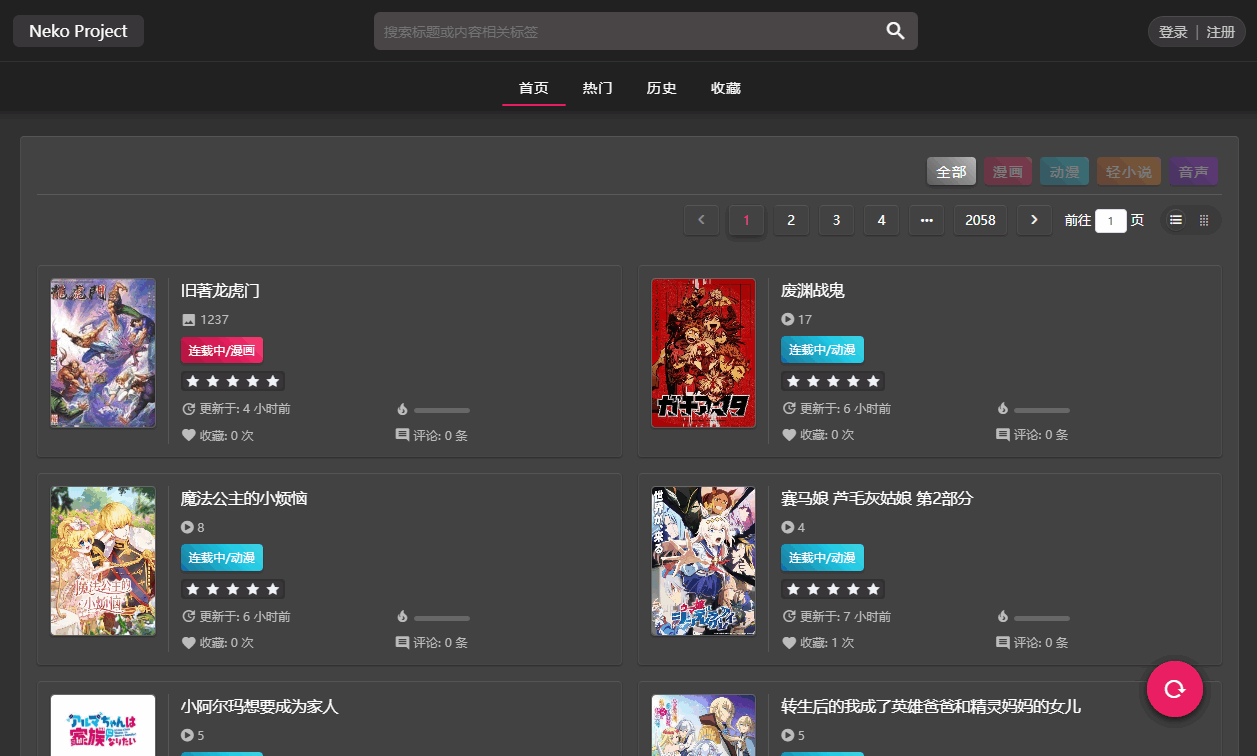Click 连载中/漫画 tag on 旧著龙虎门
Screen dimensions: 1257x756
tap(222, 350)
